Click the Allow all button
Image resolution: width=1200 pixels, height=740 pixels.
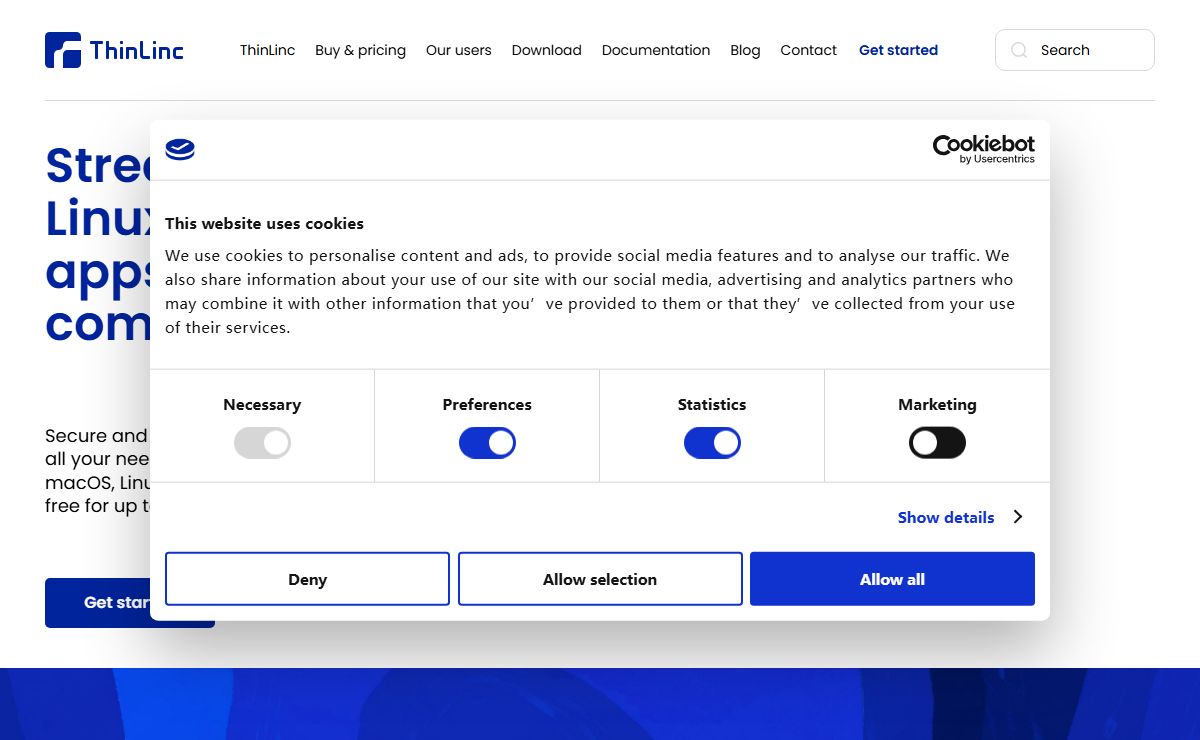pos(892,579)
